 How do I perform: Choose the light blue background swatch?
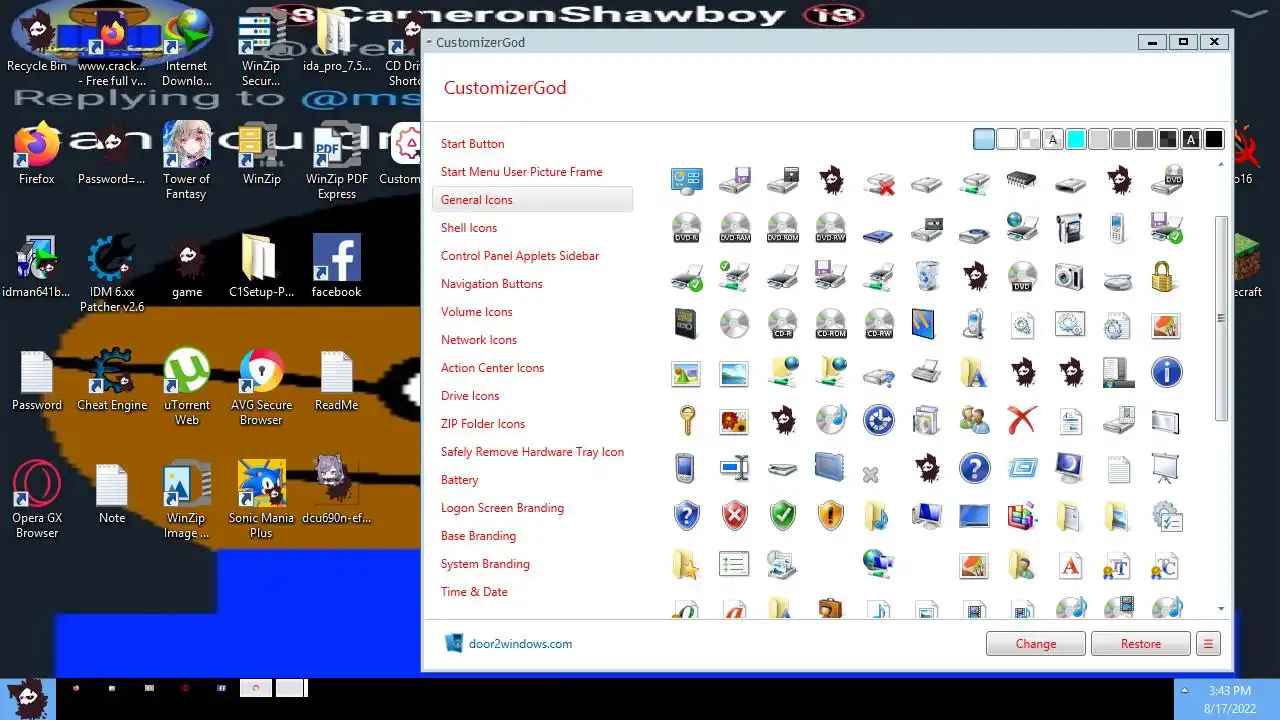pyautogui.click(x=984, y=140)
